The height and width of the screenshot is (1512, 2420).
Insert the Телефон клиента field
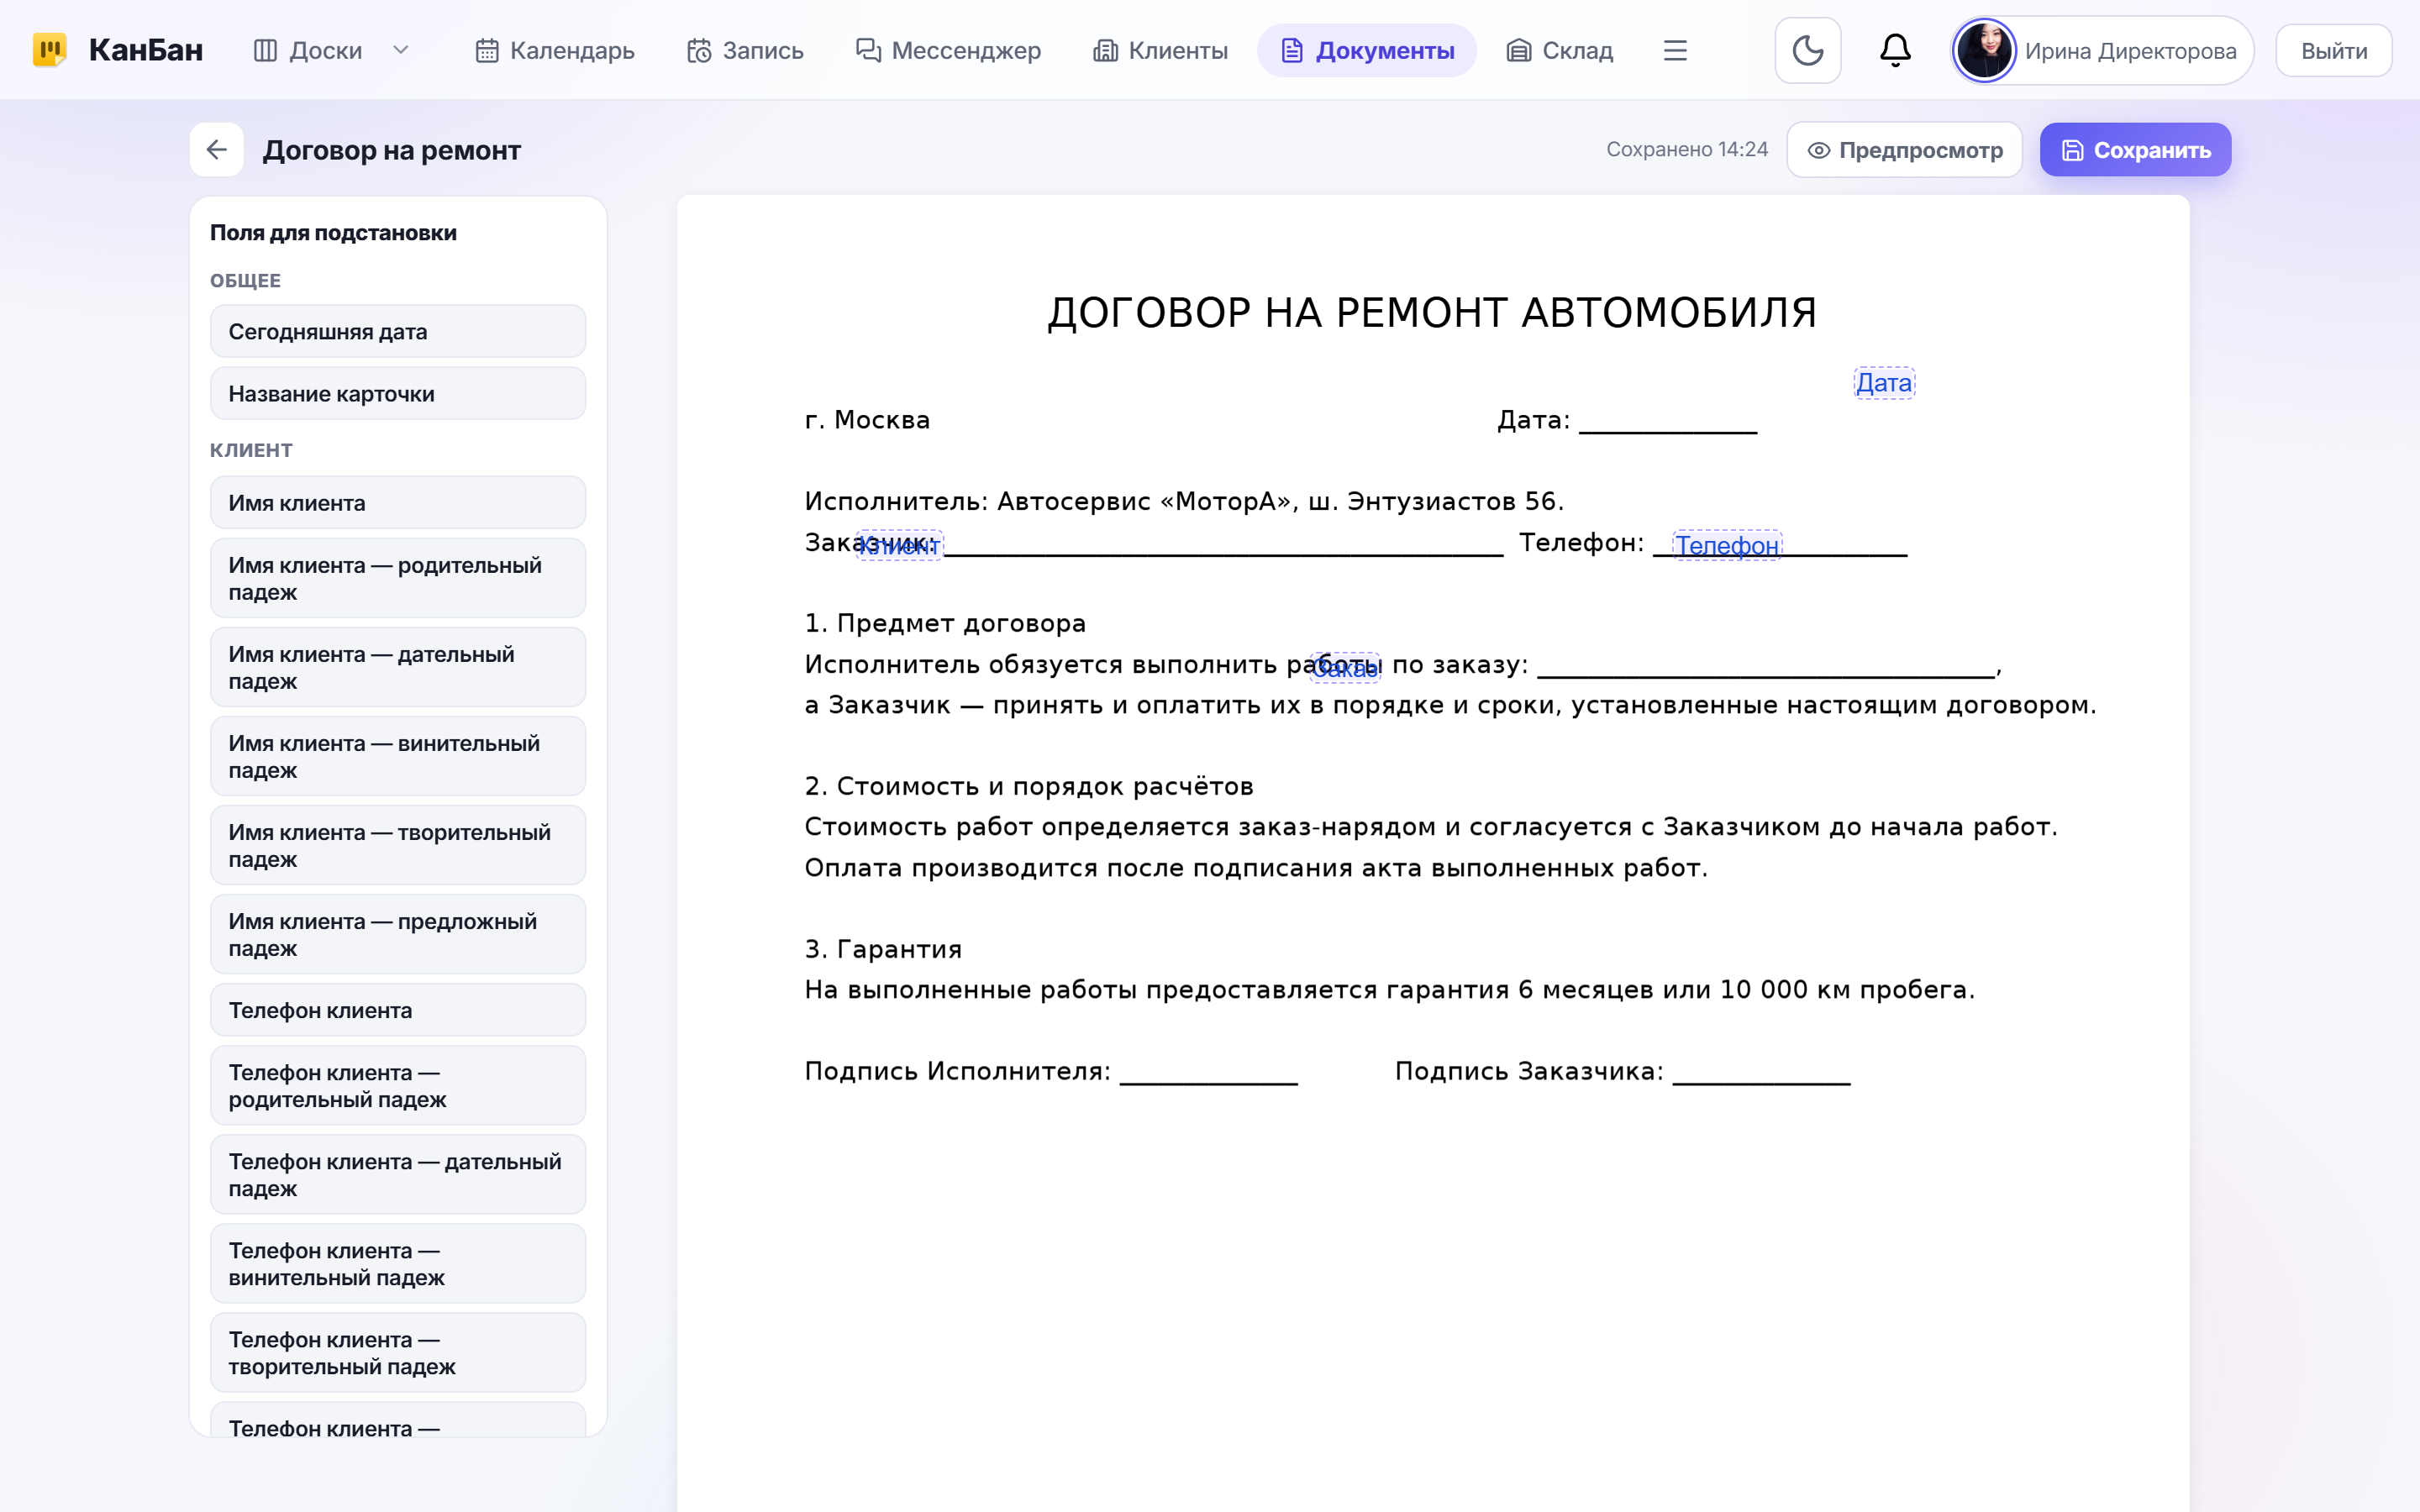[398, 1010]
